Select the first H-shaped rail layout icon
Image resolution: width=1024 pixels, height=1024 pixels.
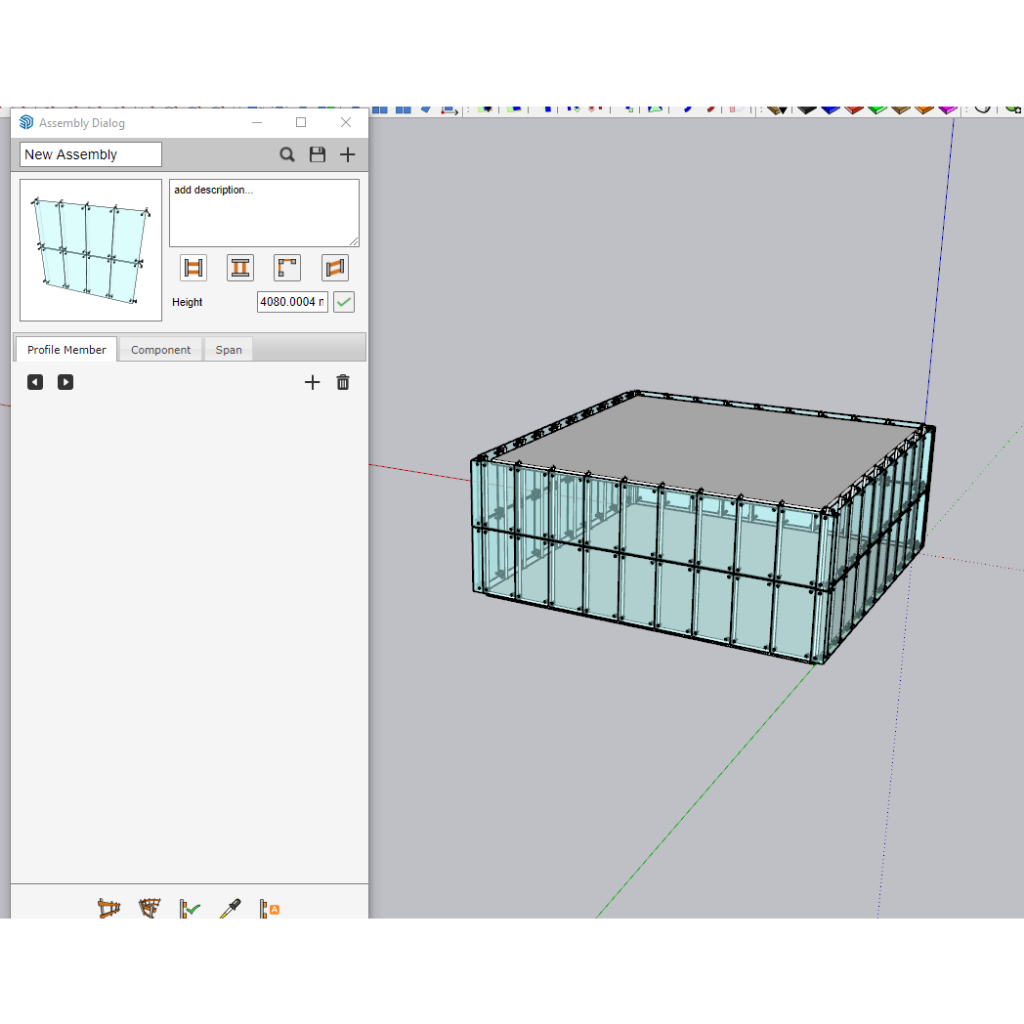pos(193,268)
